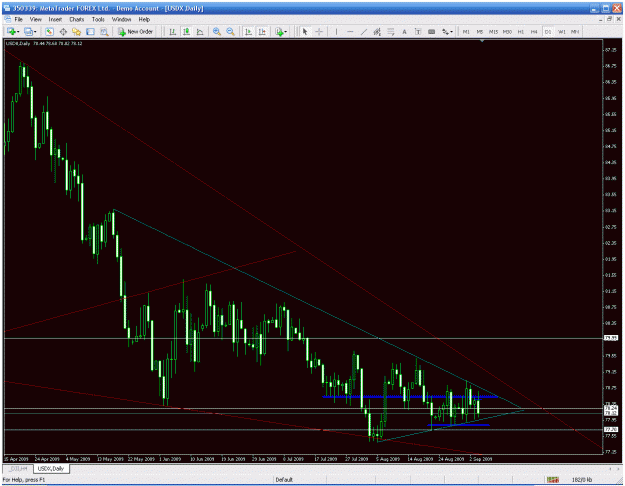Select the equidistant channel tool
The height and width of the screenshot is (486, 625).
pos(377,32)
